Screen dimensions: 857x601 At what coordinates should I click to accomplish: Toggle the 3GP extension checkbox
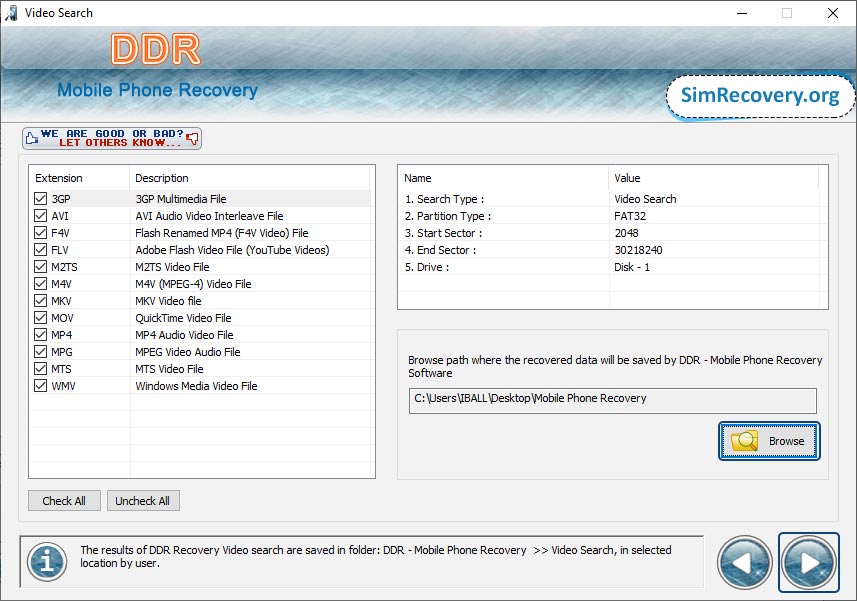tap(40, 198)
